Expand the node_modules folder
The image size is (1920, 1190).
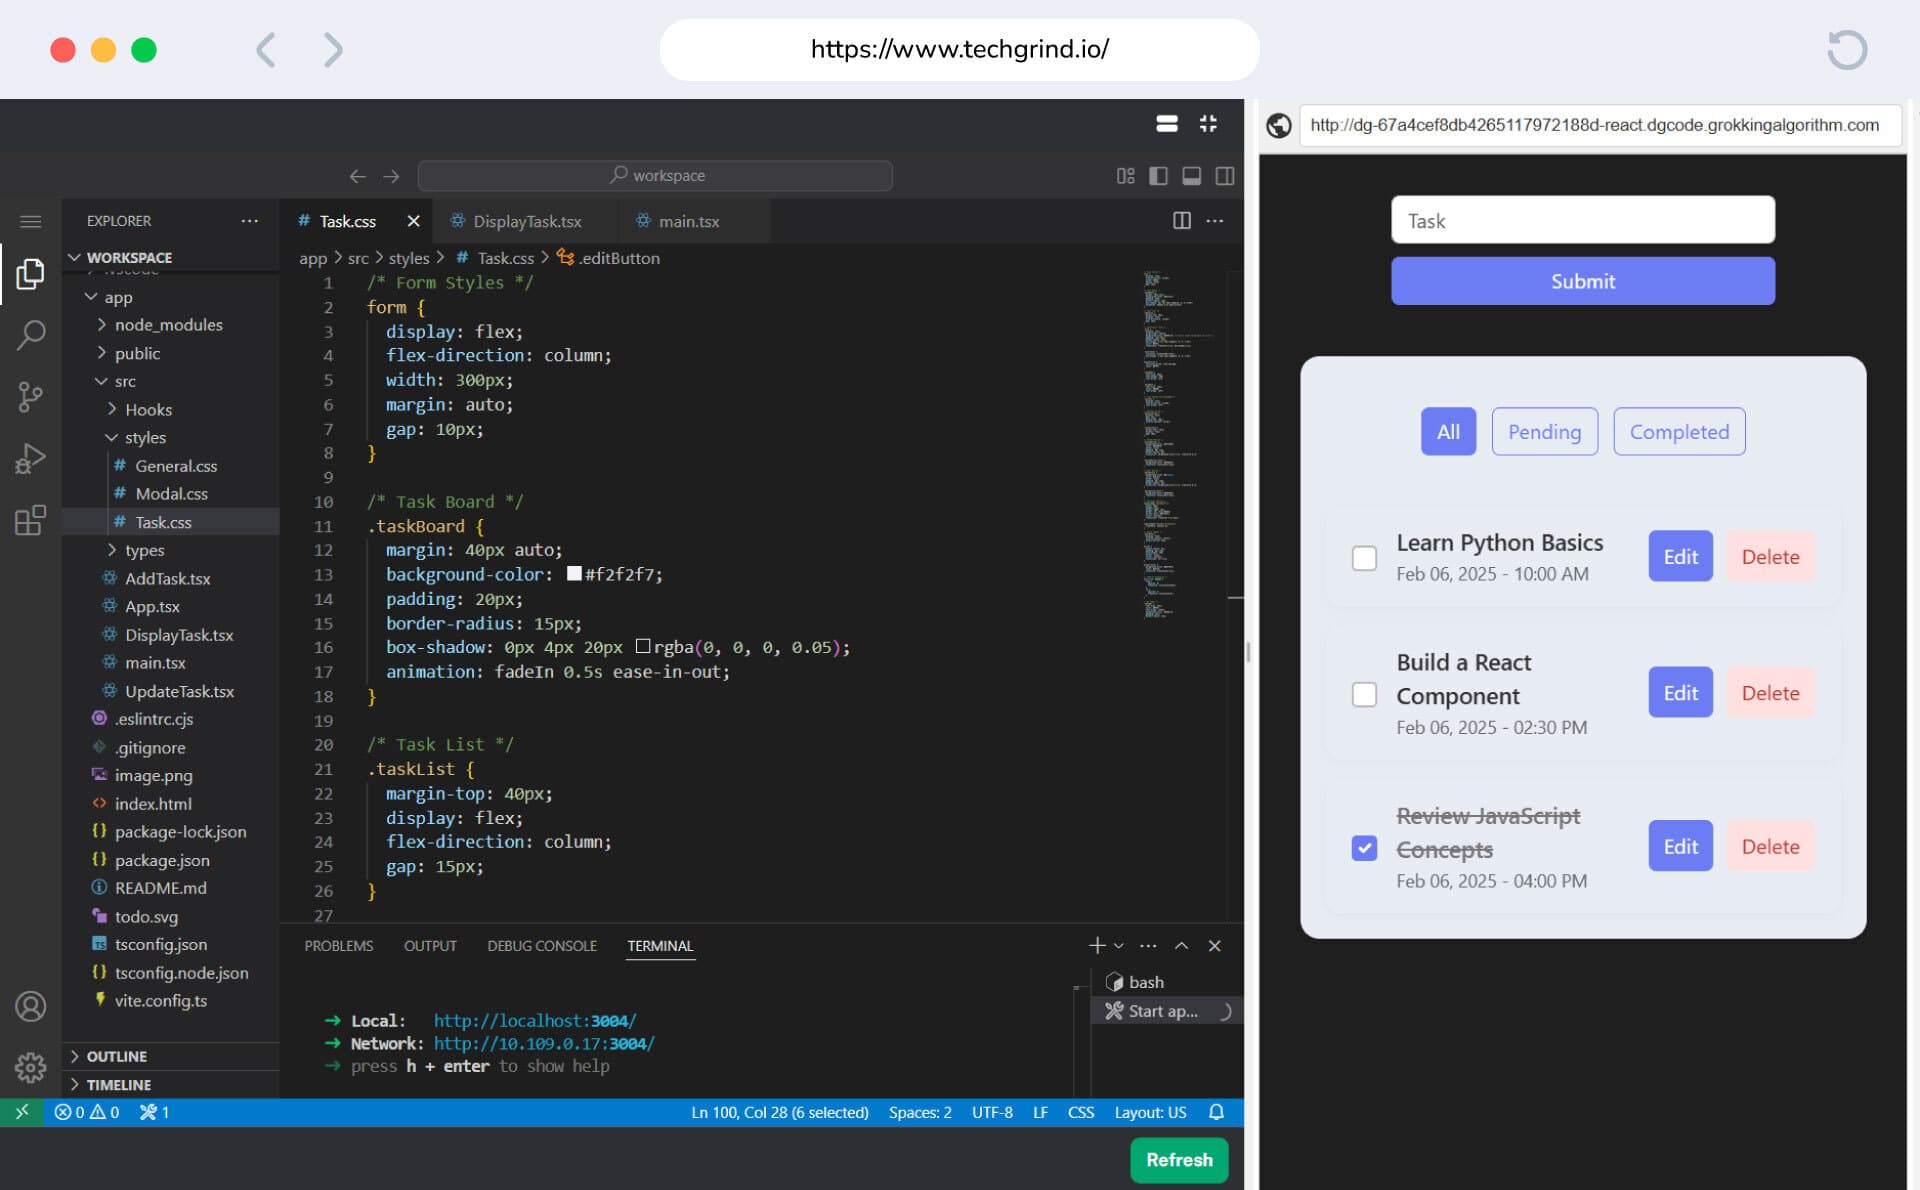pos(168,325)
